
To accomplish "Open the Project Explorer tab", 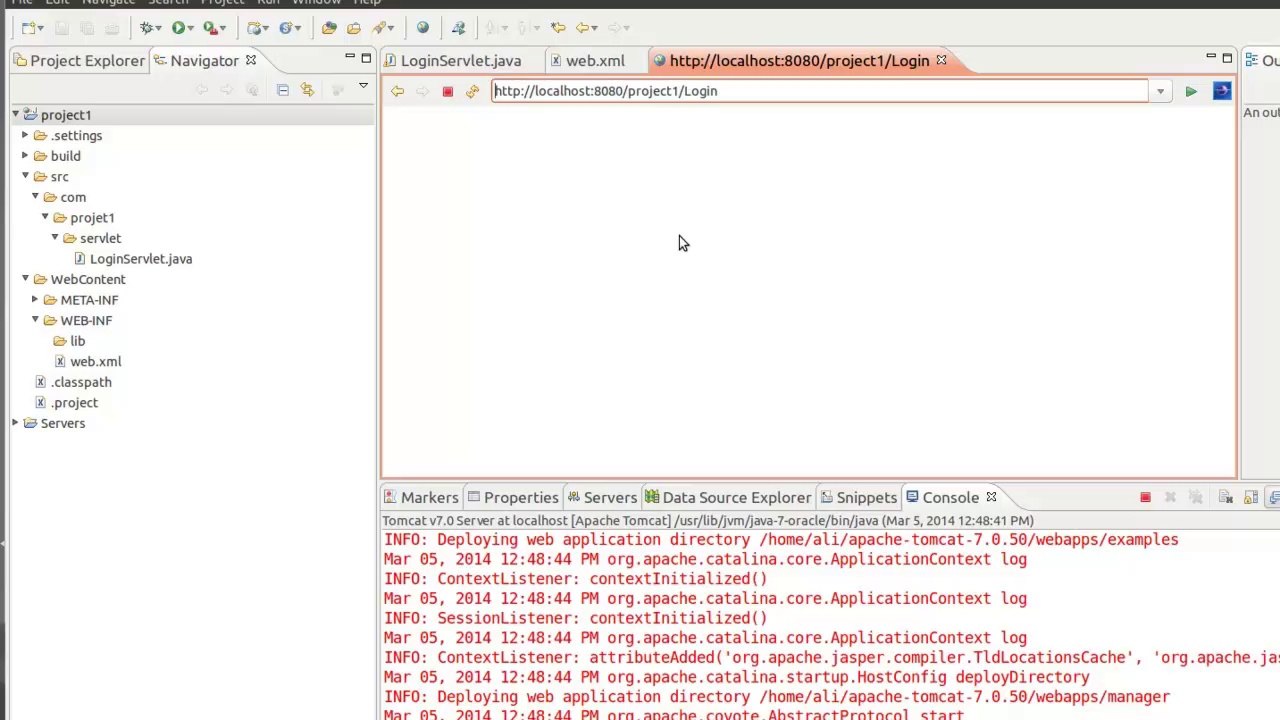I will (x=79, y=61).
